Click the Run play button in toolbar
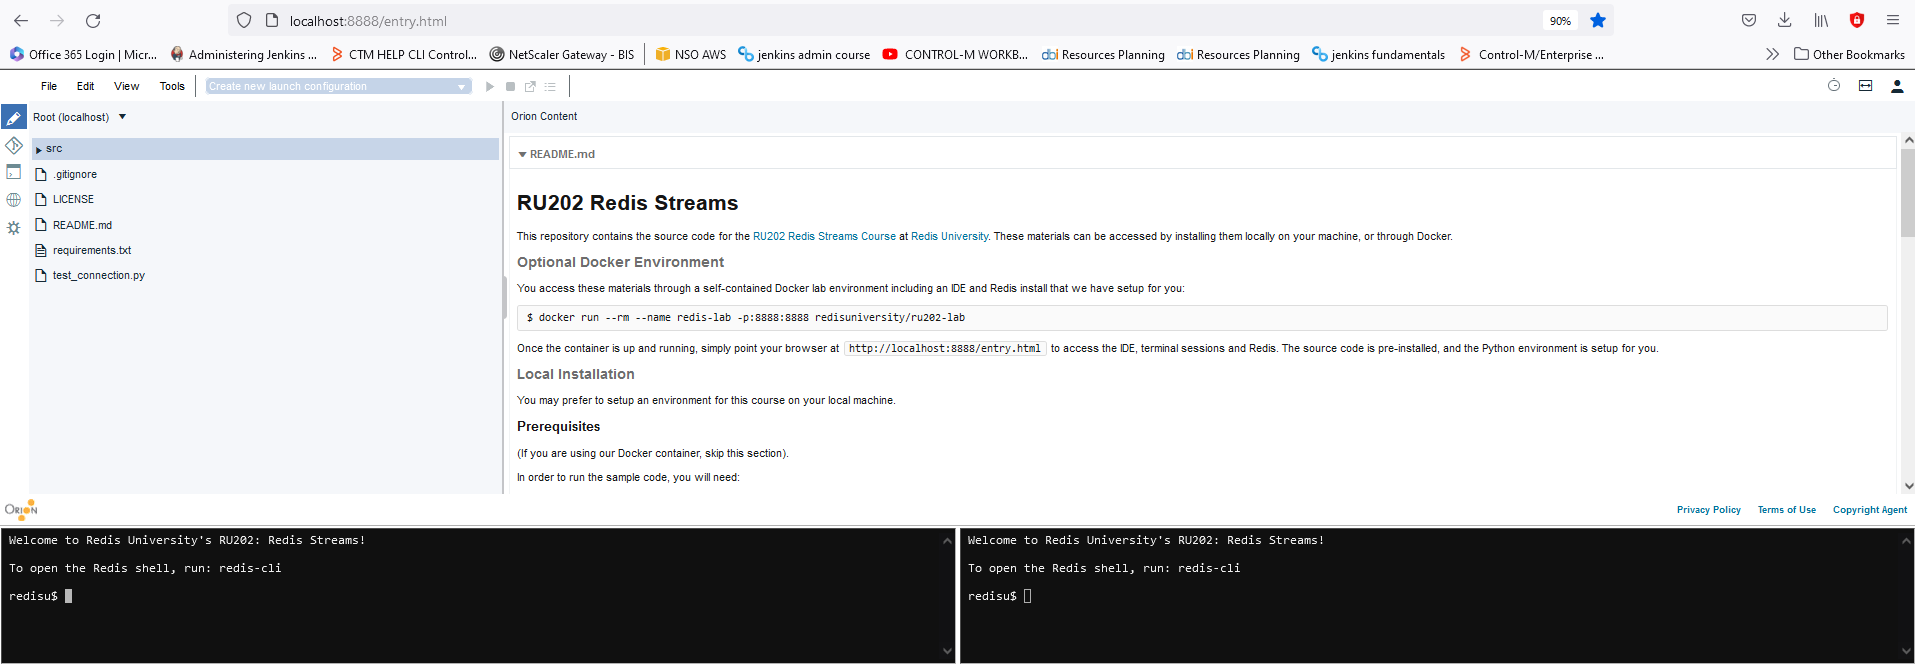The height and width of the screenshot is (665, 1915). (x=490, y=87)
